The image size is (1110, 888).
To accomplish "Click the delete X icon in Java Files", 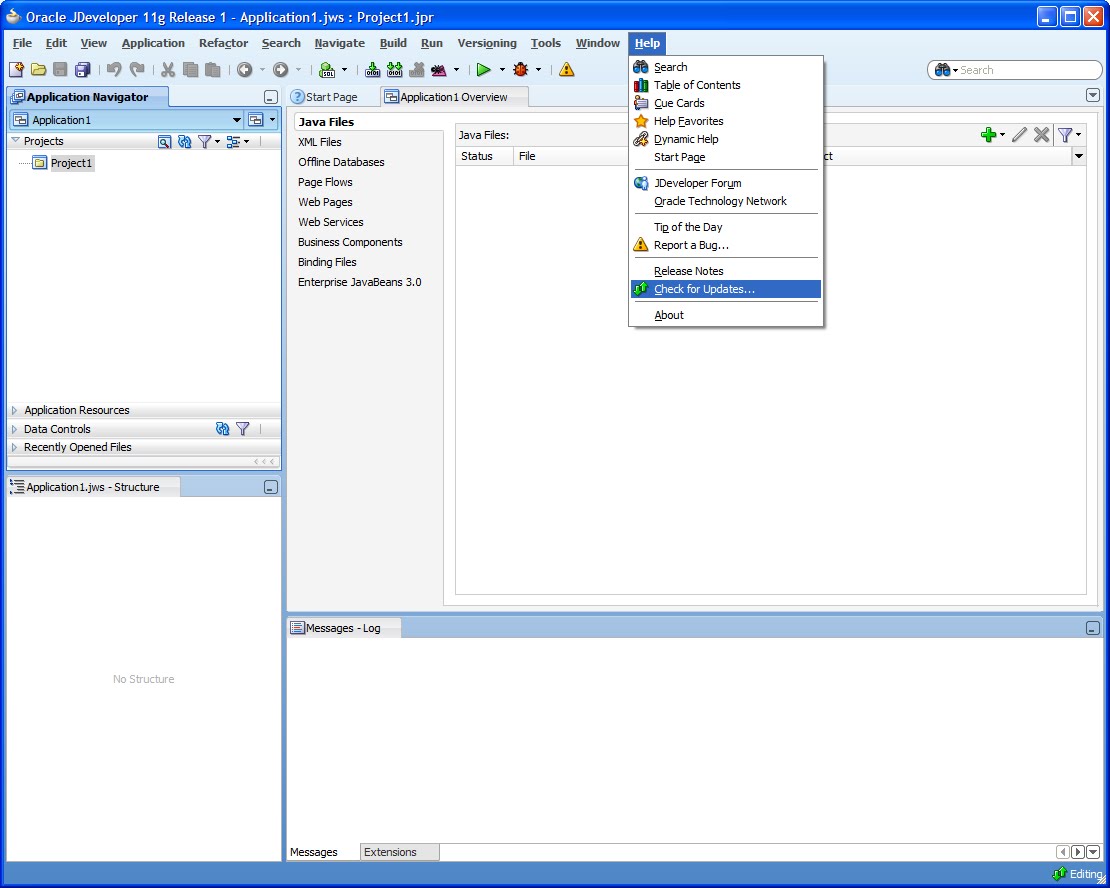I will pyautogui.click(x=1041, y=135).
